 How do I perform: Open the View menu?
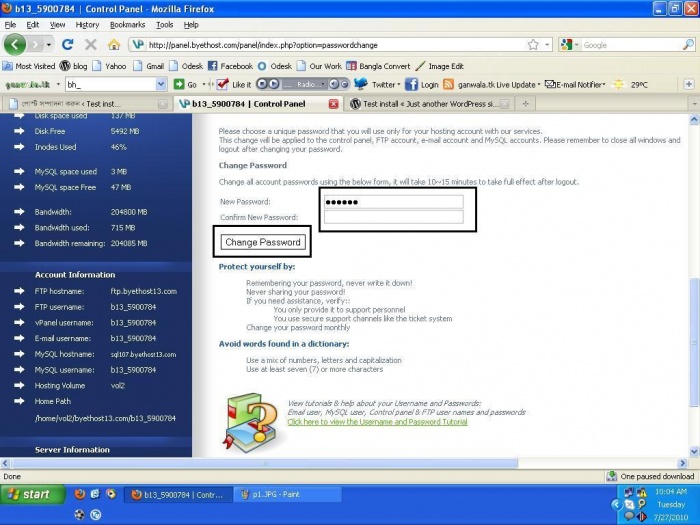point(57,25)
